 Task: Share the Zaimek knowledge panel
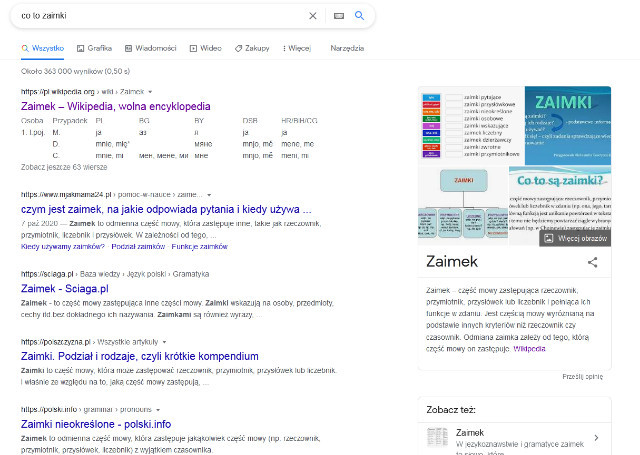click(592, 262)
